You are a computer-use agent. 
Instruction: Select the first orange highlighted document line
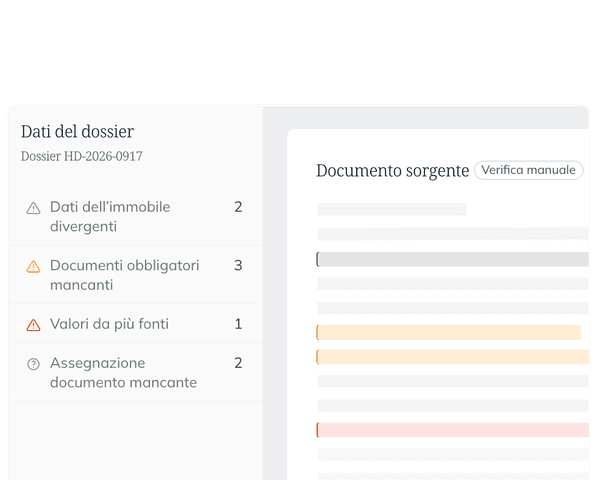tap(449, 333)
